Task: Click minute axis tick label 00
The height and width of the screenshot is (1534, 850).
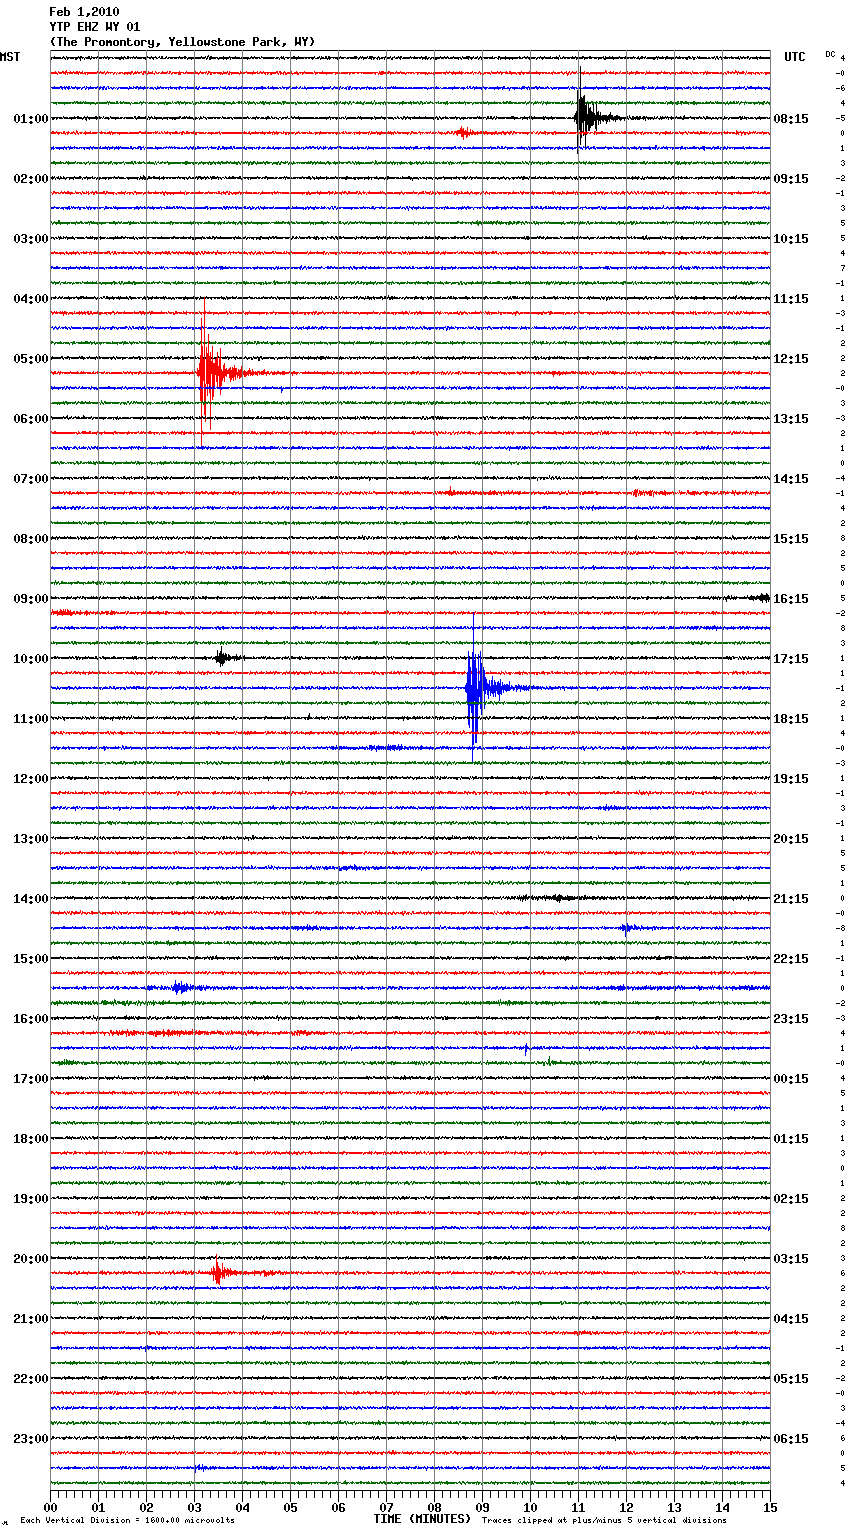Action: click(x=50, y=1507)
